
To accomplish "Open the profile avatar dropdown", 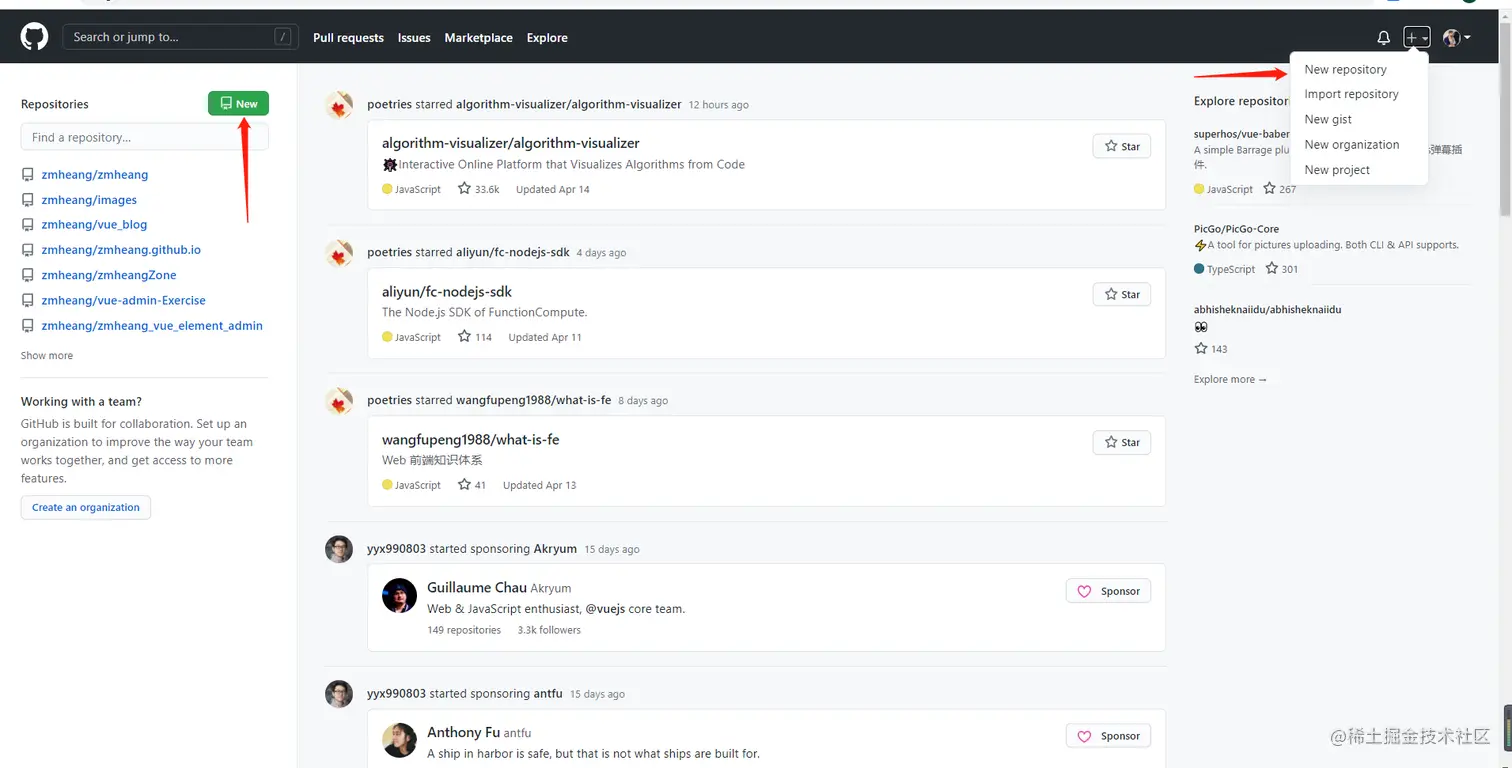I will [x=1451, y=37].
